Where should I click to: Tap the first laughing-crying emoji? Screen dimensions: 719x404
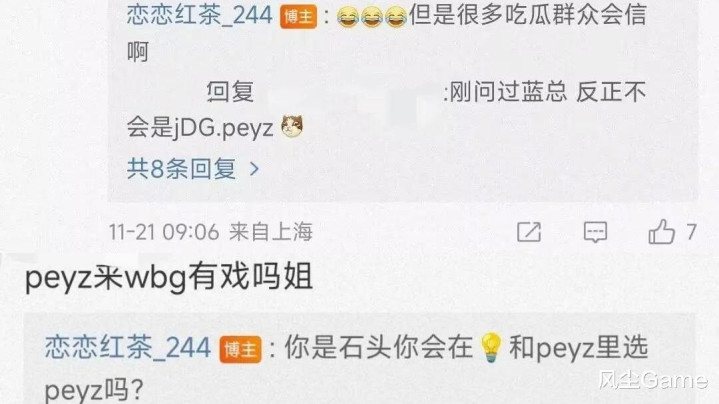point(347,17)
